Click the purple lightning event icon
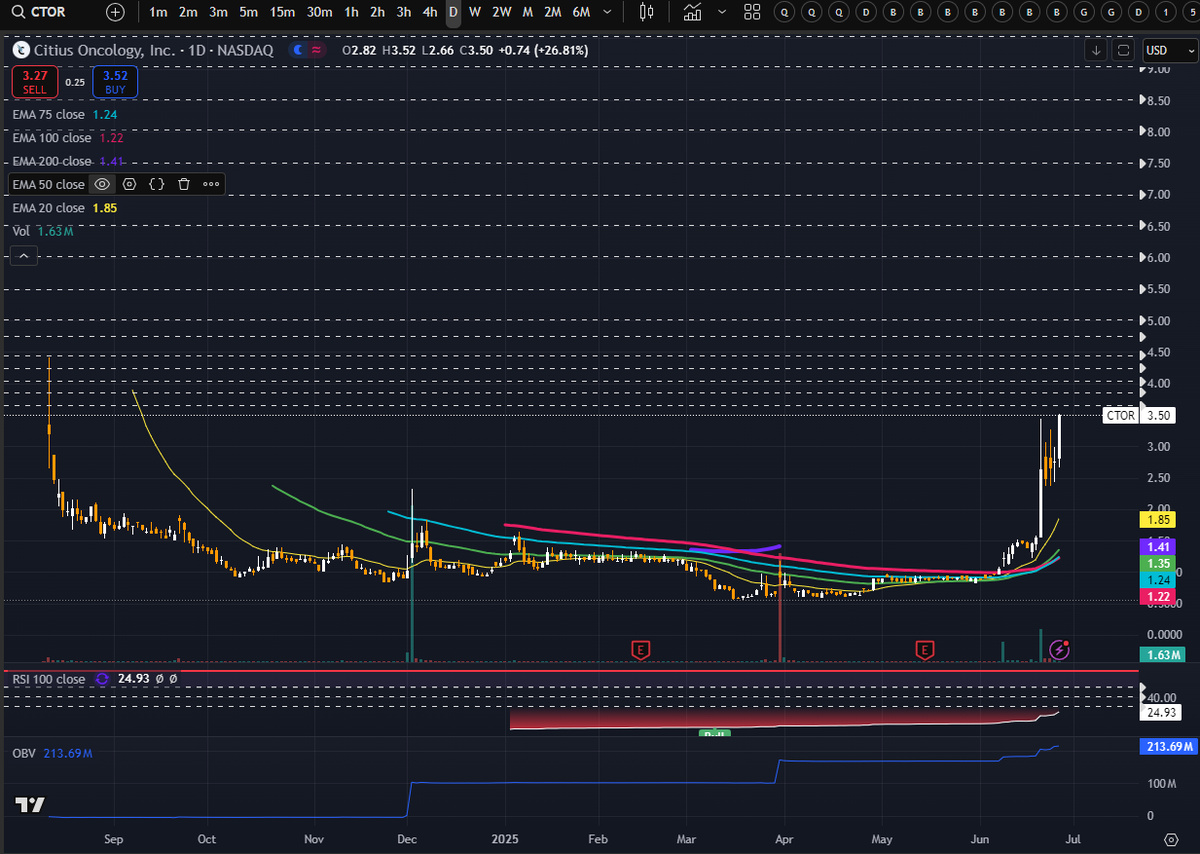Image resolution: width=1200 pixels, height=854 pixels. [x=1060, y=650]
